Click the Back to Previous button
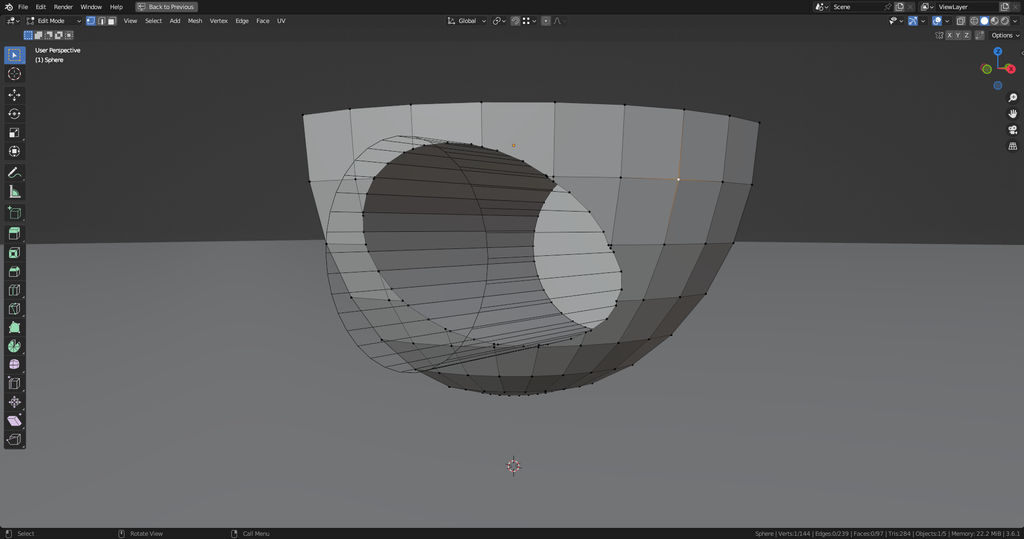The width and height of the screenshot is (1024, 539). tap(167, 7)
